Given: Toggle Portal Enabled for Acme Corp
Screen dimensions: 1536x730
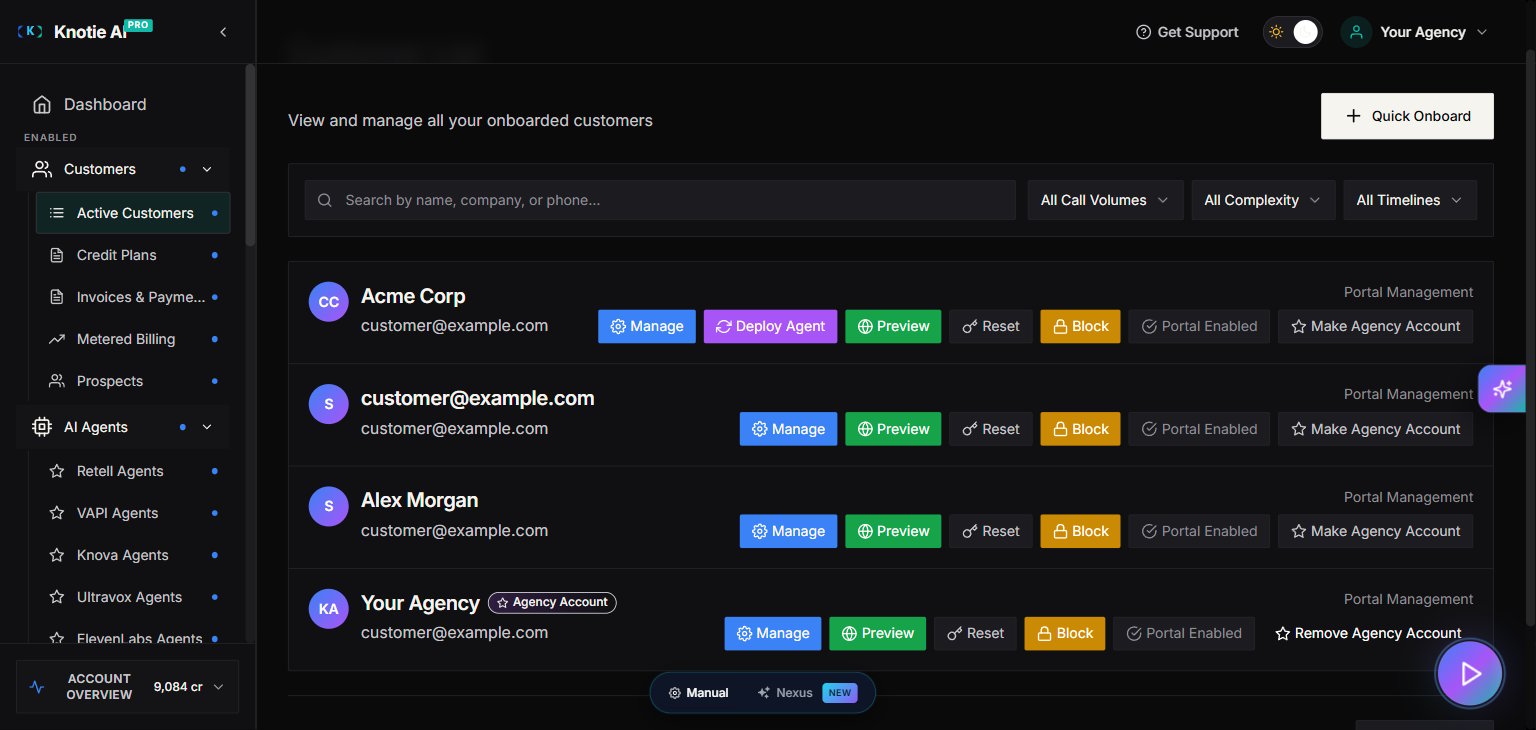Looking at the screenshot, I should (x=1200, y=326).
